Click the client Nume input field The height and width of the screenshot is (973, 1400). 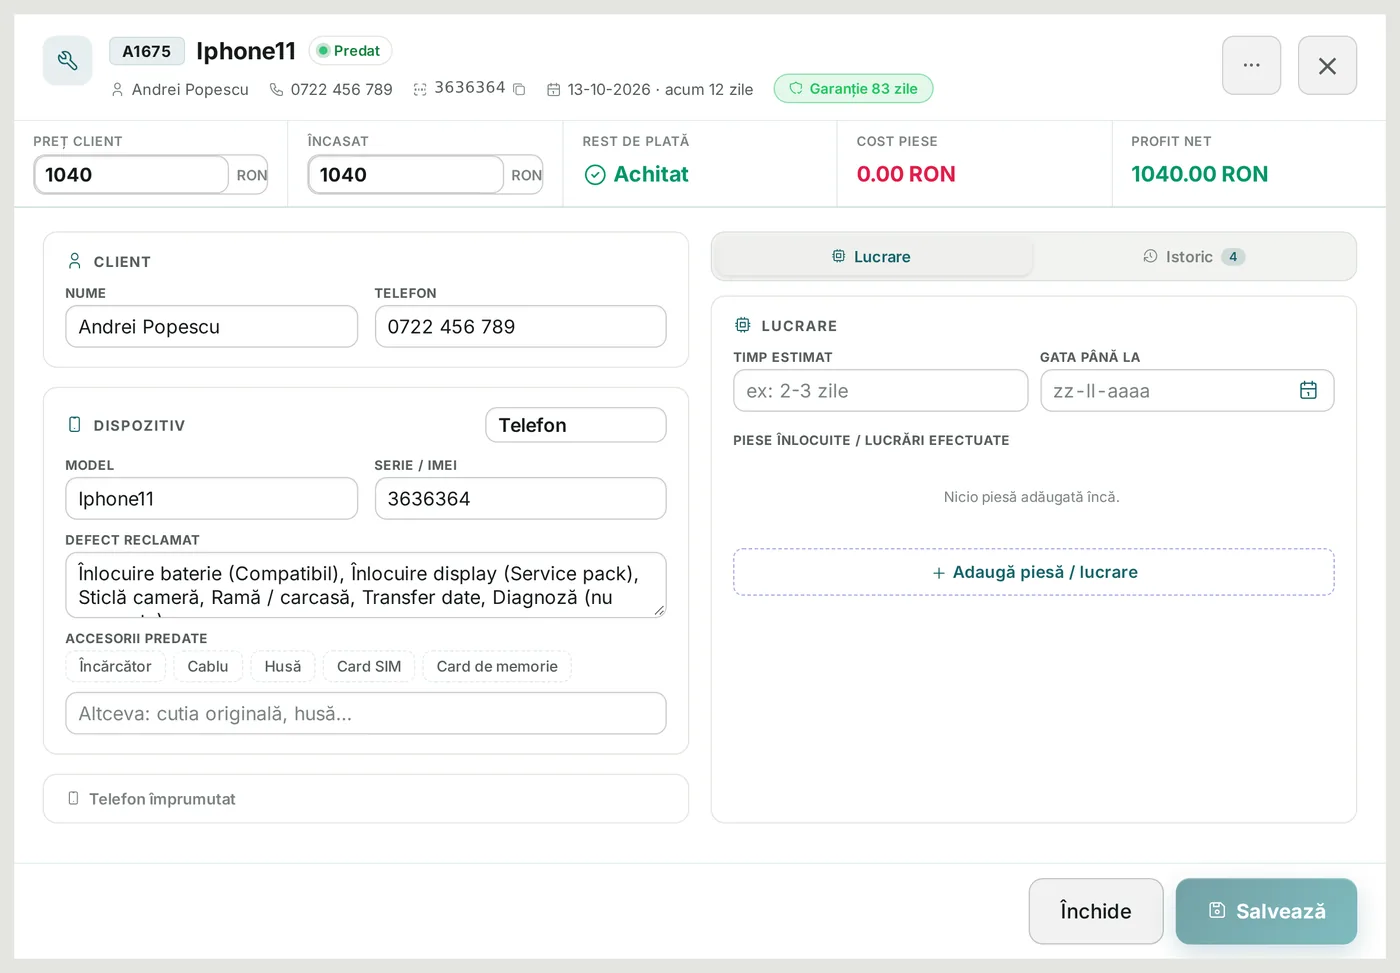pyautogui.click(x=211, y=327)
